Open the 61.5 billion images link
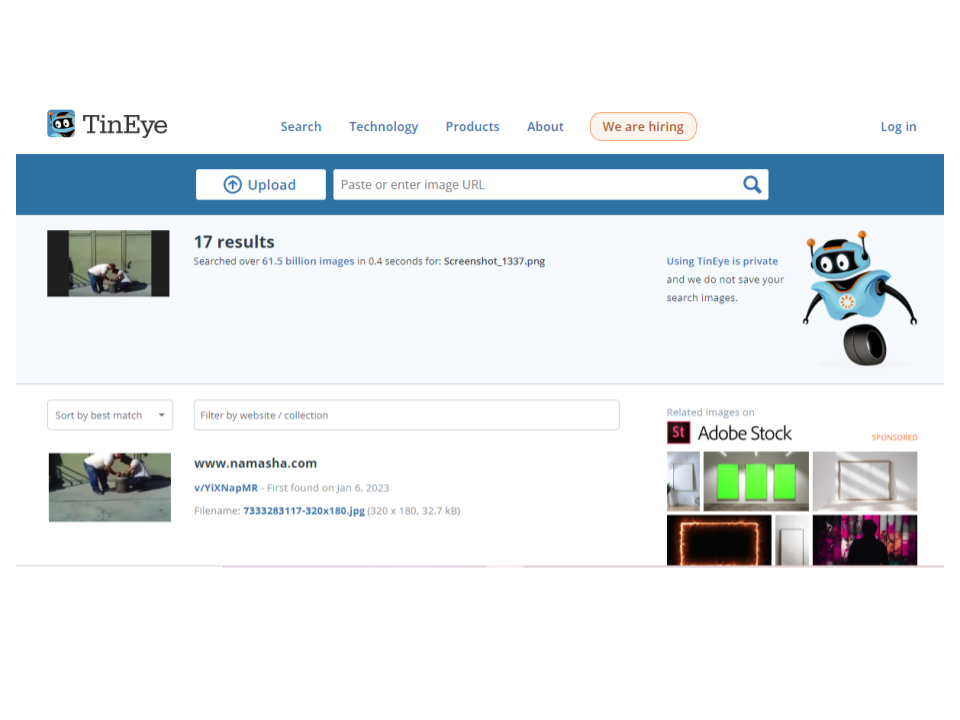The width and height of the screenshot is (960, 720). coord(308,261)
